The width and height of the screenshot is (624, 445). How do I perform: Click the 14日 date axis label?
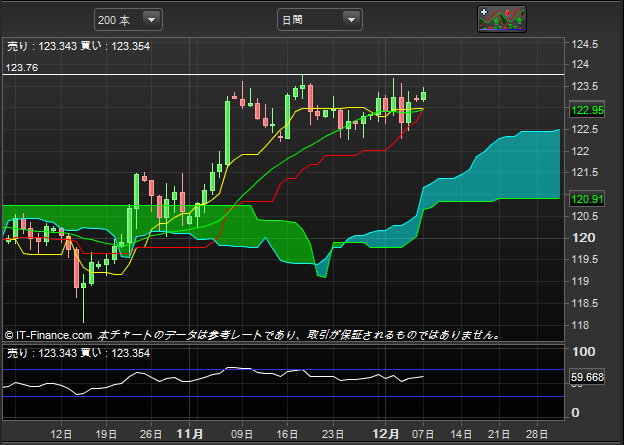[x=461, y=434]
